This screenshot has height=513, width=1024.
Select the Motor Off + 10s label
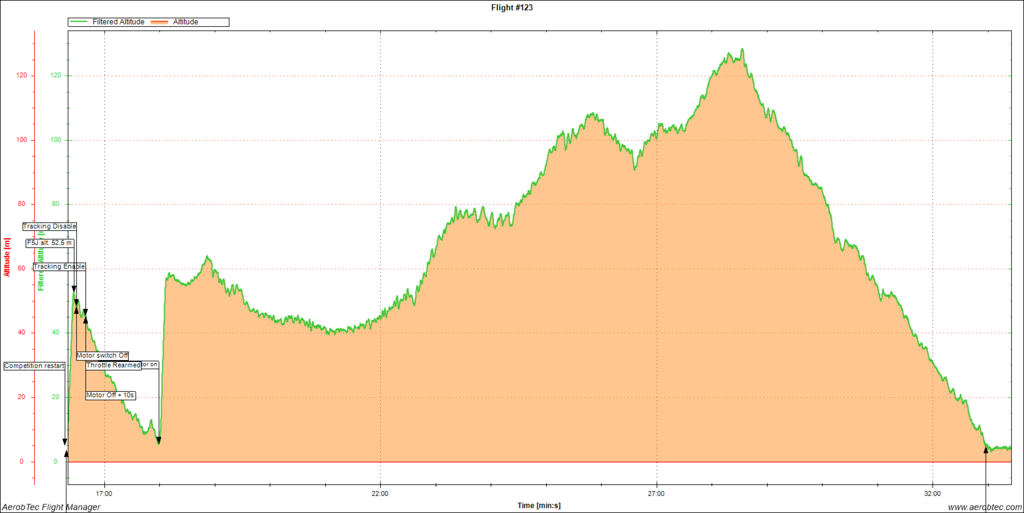(110, 395)
